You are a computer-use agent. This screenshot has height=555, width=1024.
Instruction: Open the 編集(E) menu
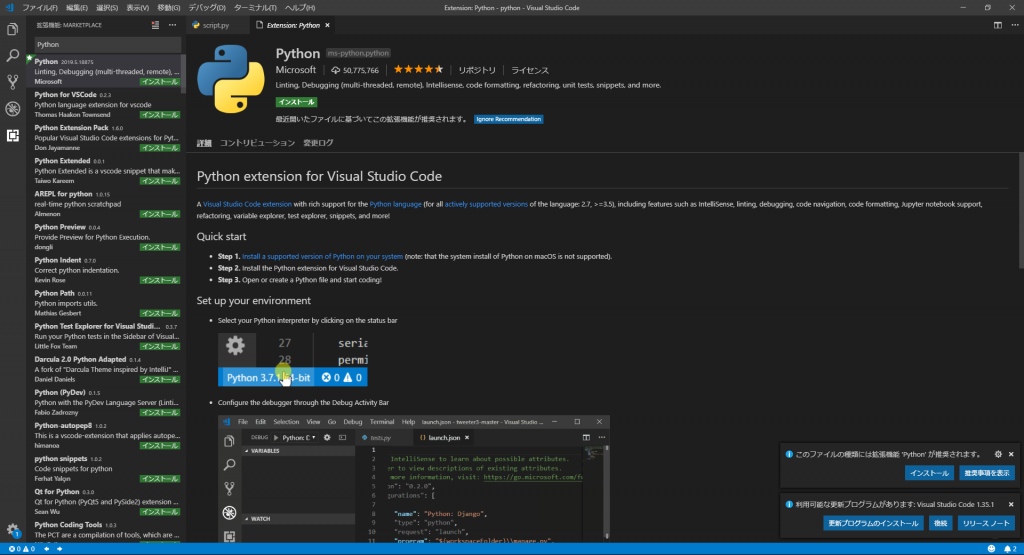point(76,8)
